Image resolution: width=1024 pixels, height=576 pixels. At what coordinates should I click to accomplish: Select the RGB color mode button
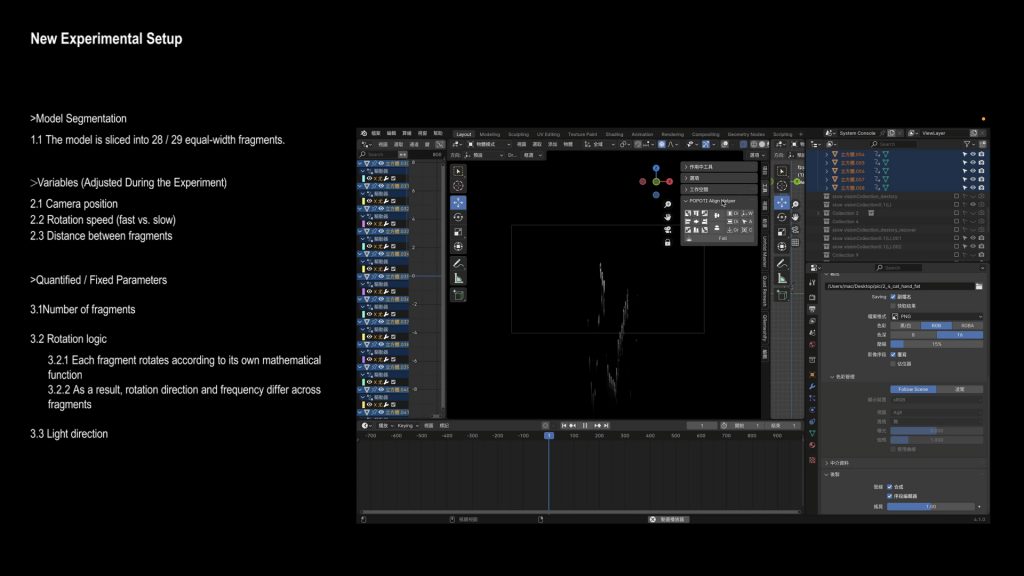936,325
